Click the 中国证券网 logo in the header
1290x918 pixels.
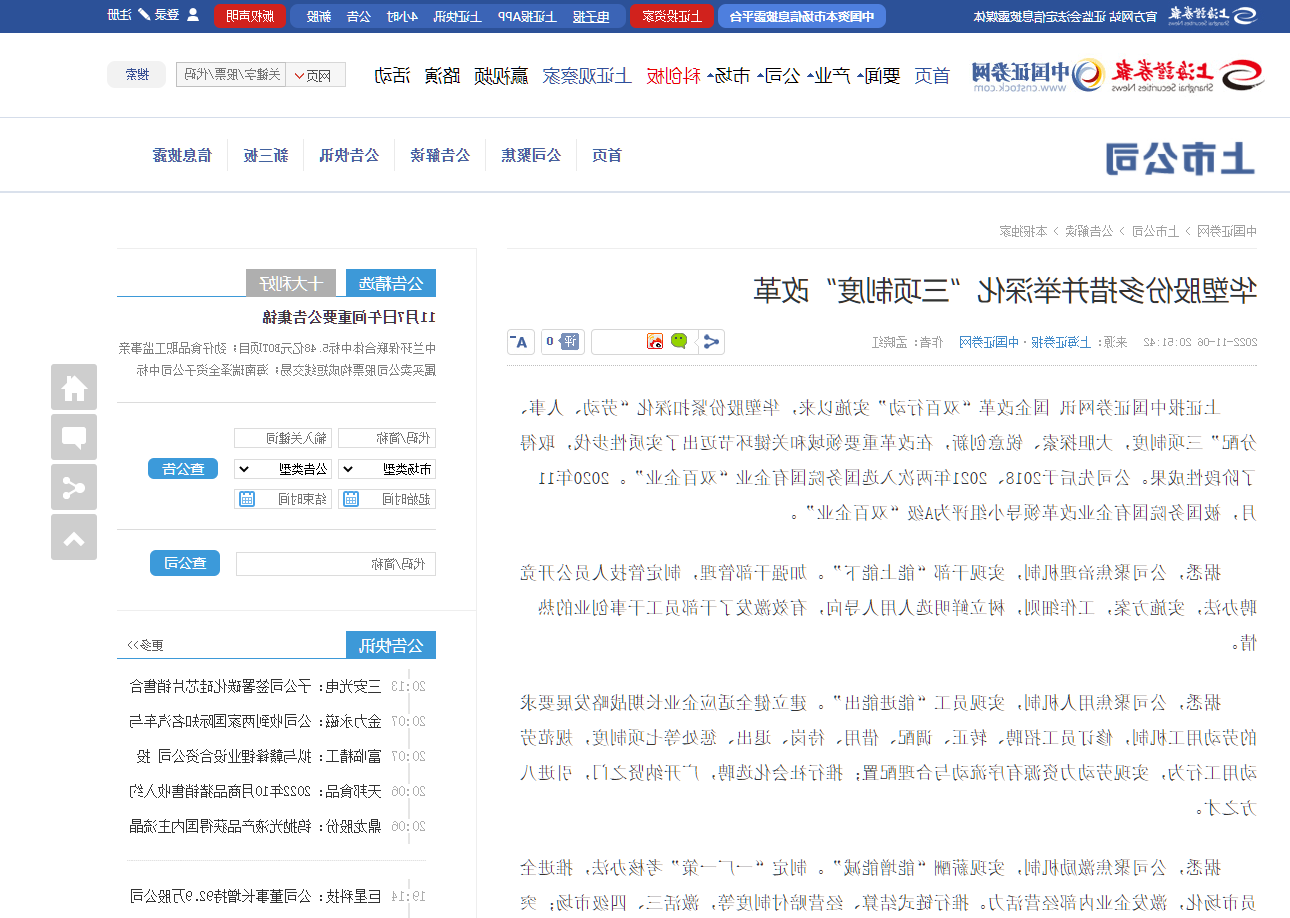click(1038, 75)
